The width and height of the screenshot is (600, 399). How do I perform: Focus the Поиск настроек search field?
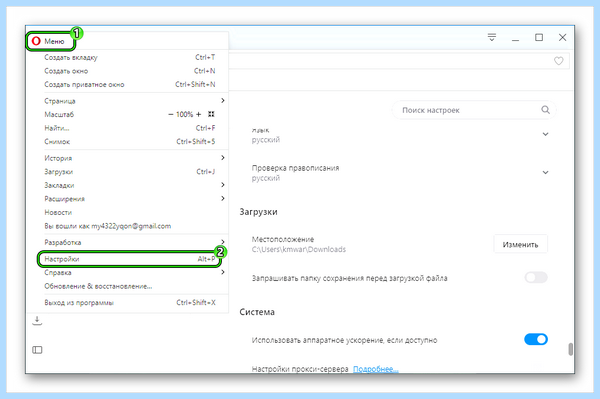tap(473, 110)
